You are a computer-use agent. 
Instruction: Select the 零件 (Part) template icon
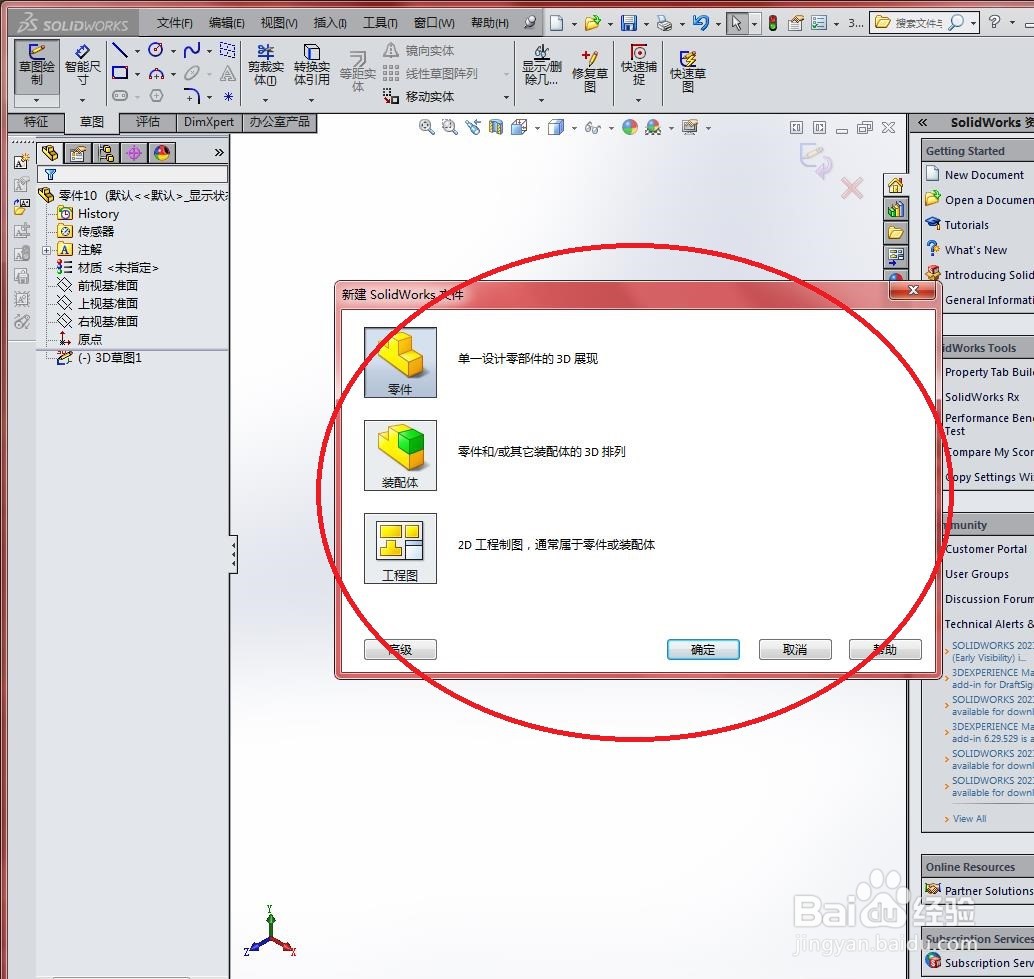click(400, 362)
